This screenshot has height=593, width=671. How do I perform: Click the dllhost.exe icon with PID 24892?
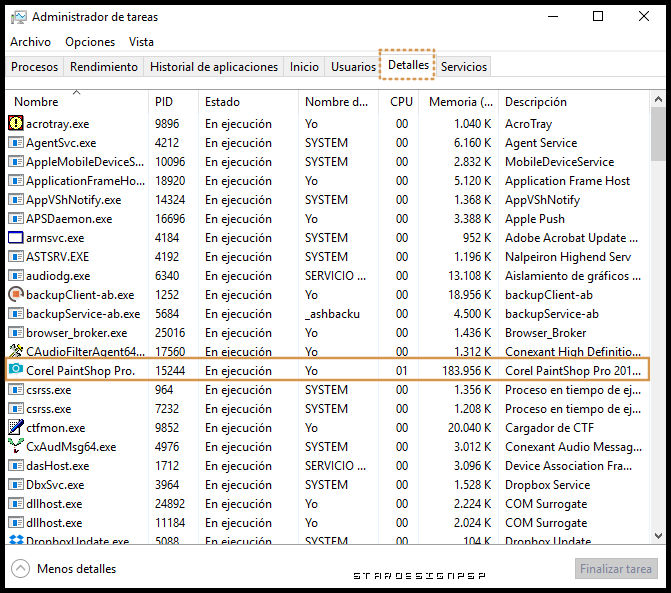pos(16,504)
